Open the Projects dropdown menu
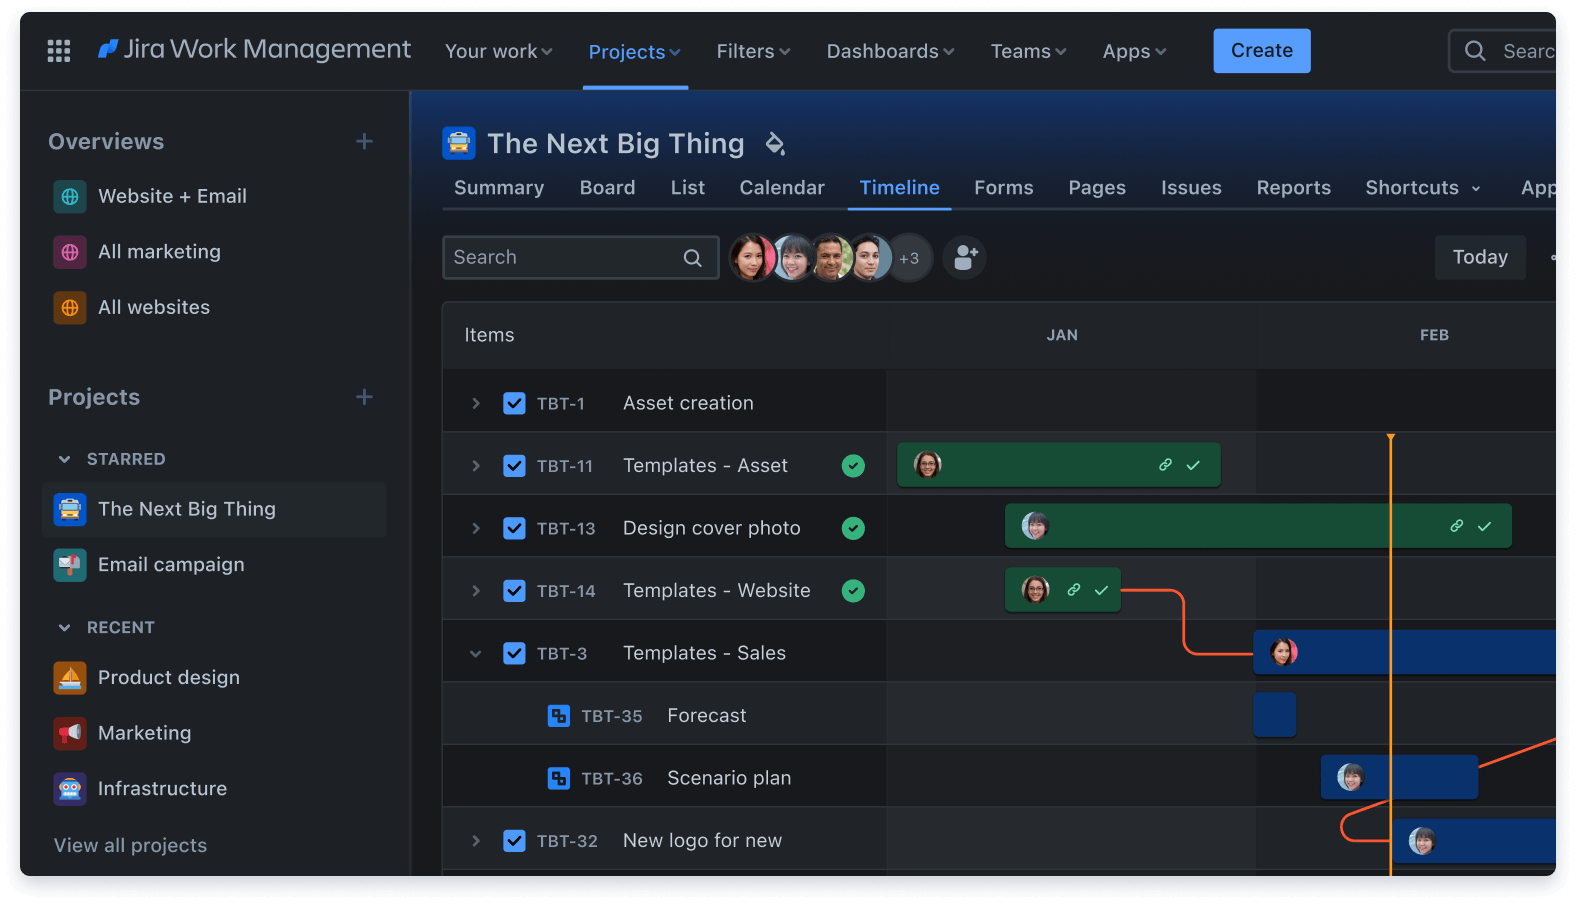 point(634,52)
